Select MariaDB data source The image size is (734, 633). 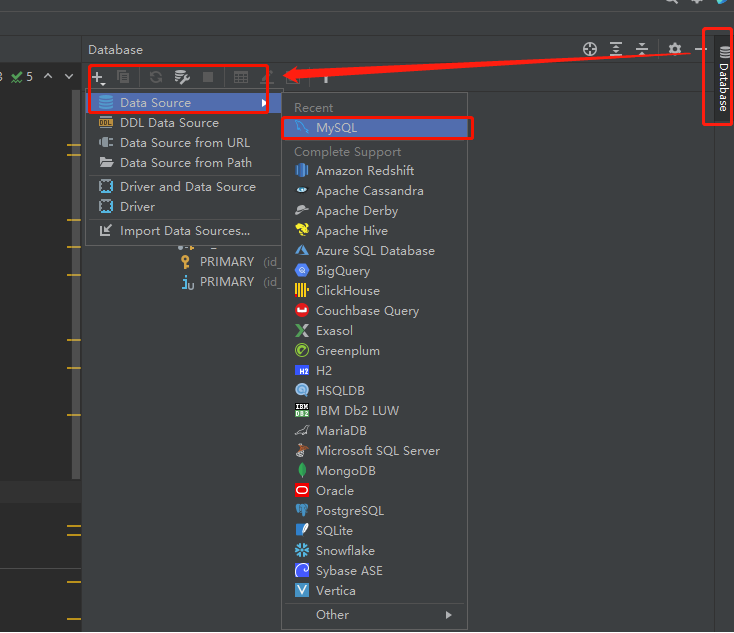click(374, 431)
